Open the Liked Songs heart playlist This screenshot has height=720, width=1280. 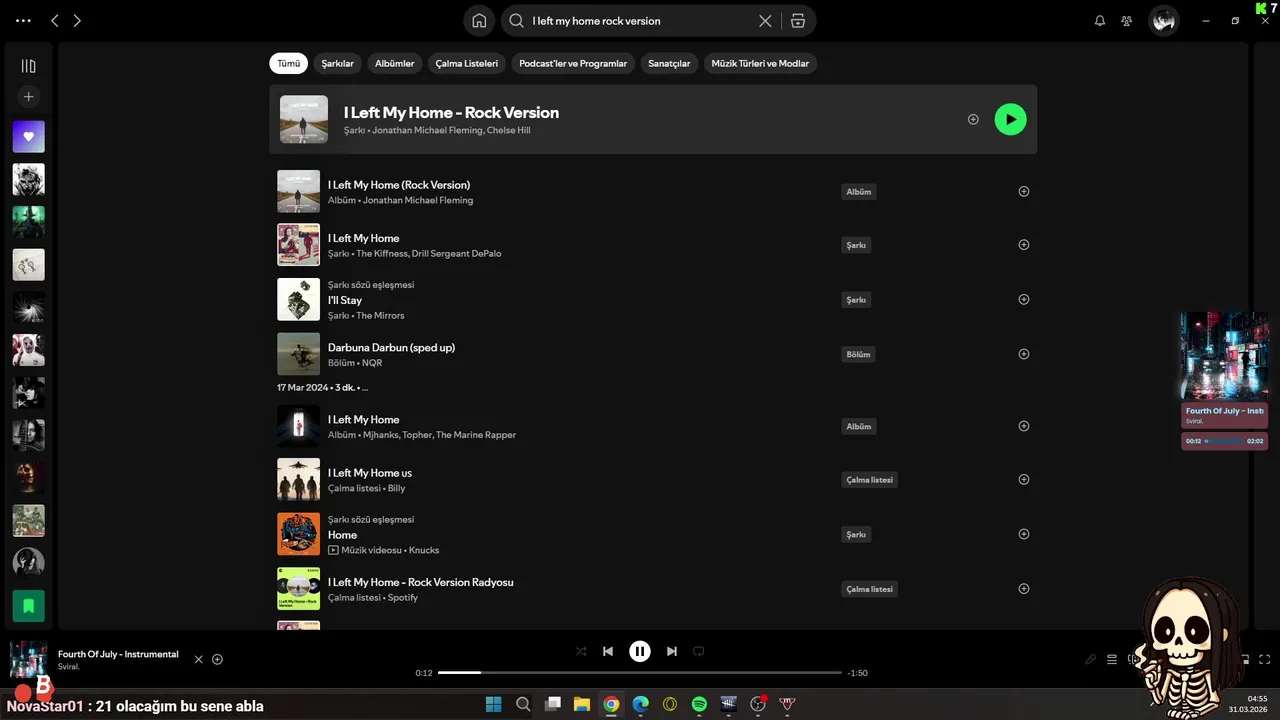[28, 137]
